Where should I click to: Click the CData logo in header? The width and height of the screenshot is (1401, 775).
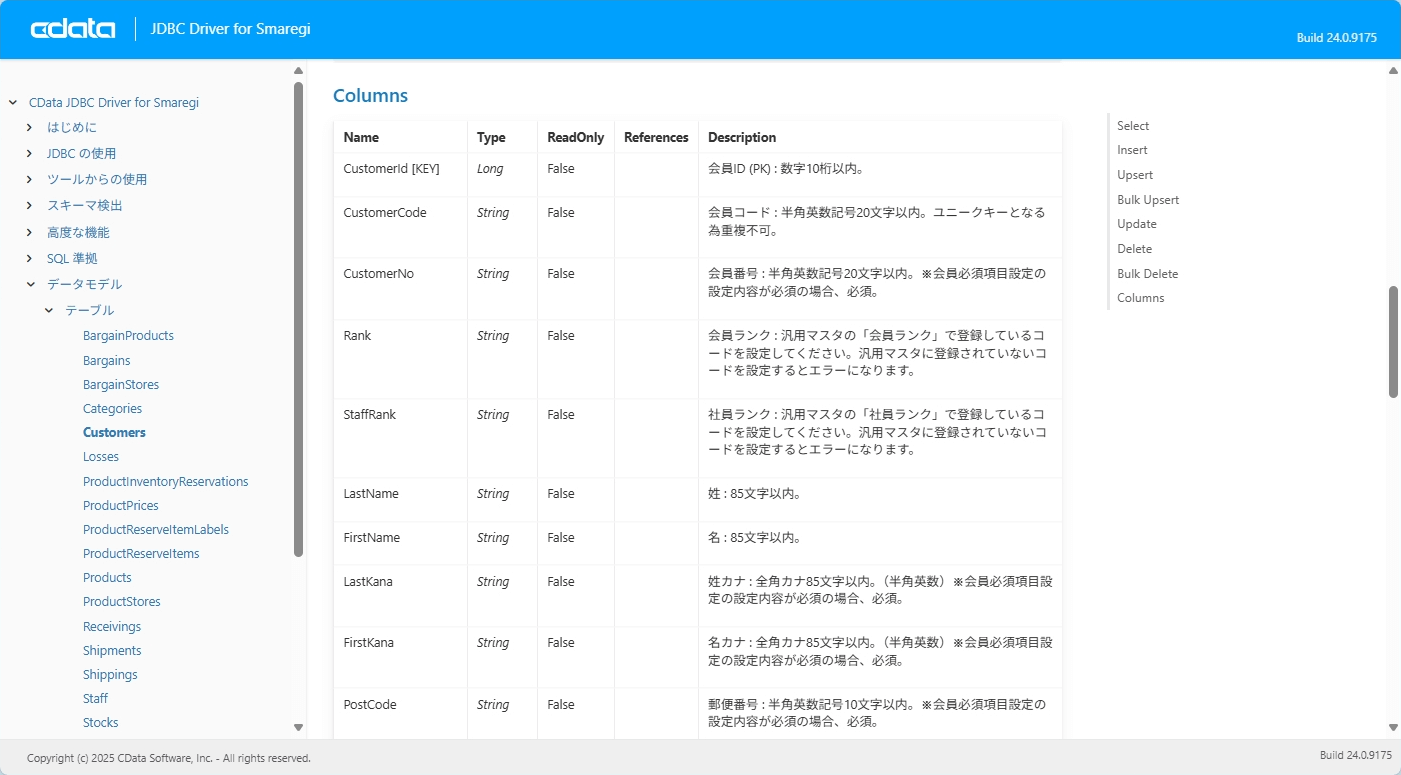click(x=73, y=29)
